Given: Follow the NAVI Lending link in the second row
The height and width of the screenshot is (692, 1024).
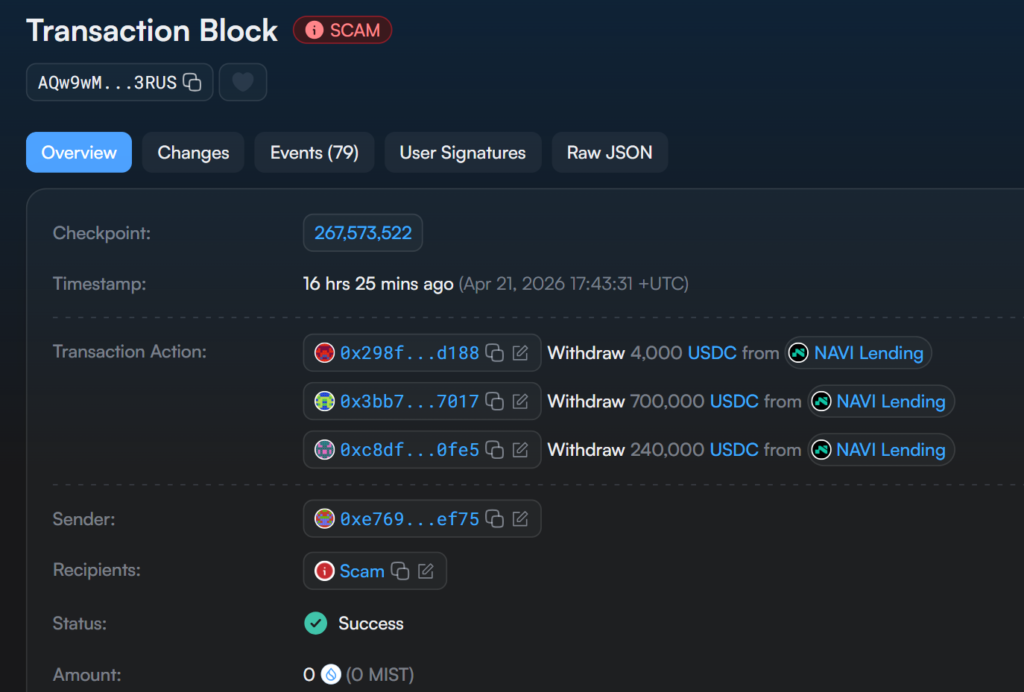Looking at the screenshot, I should point(890,401).
